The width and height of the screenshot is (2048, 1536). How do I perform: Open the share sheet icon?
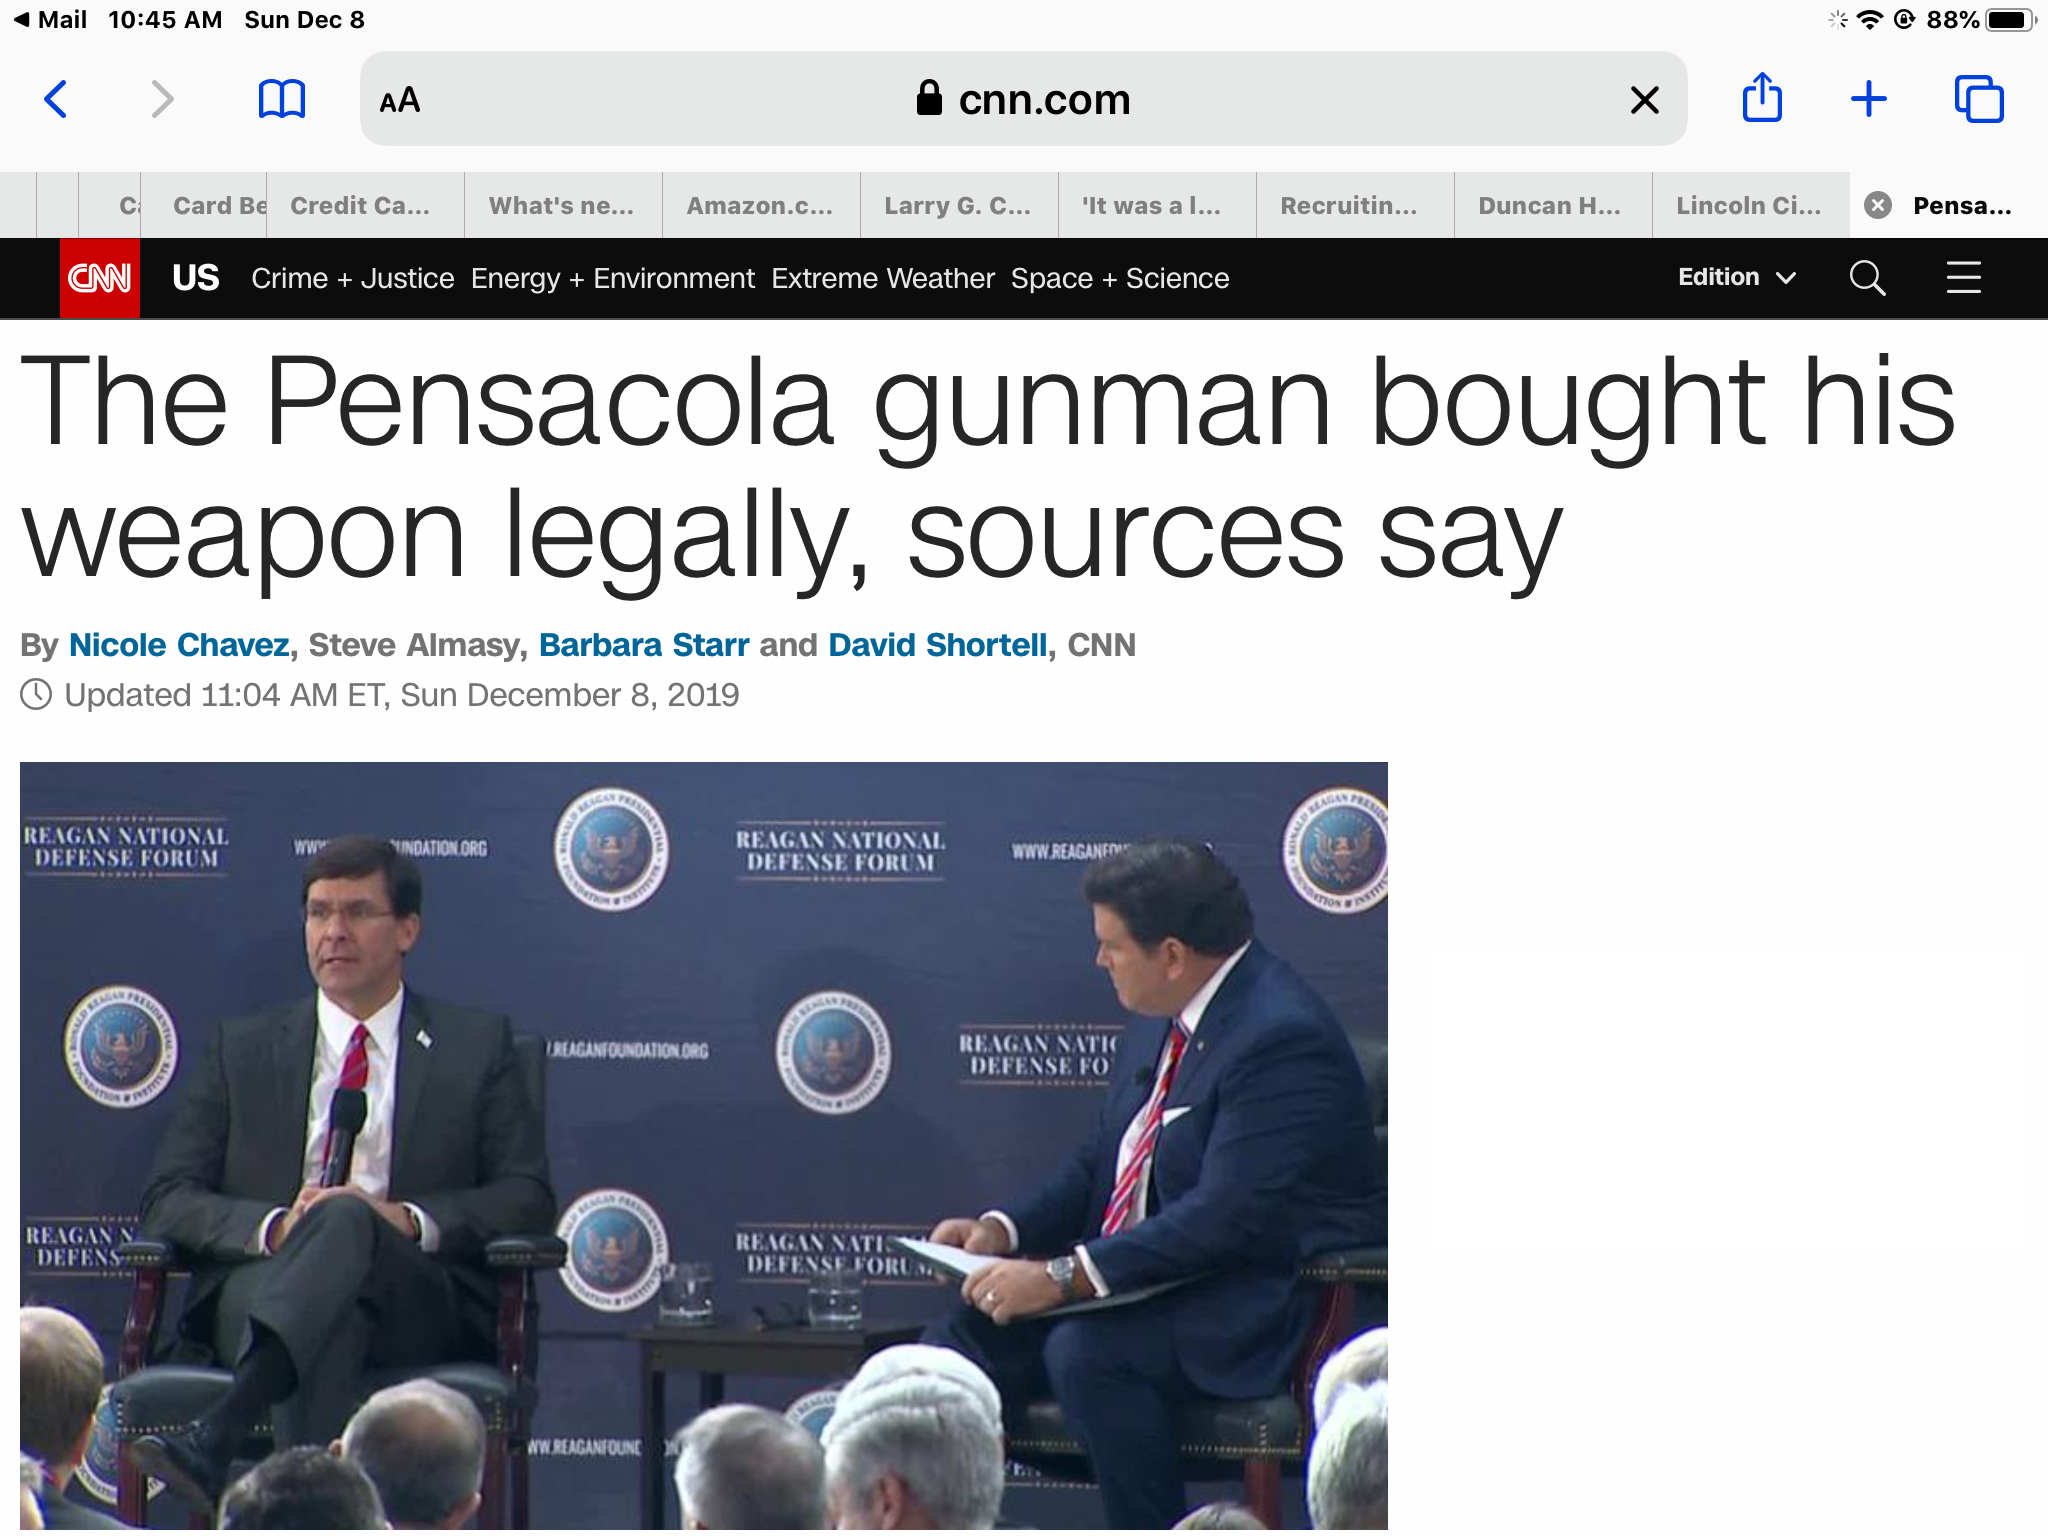(x=1762, y=97)
